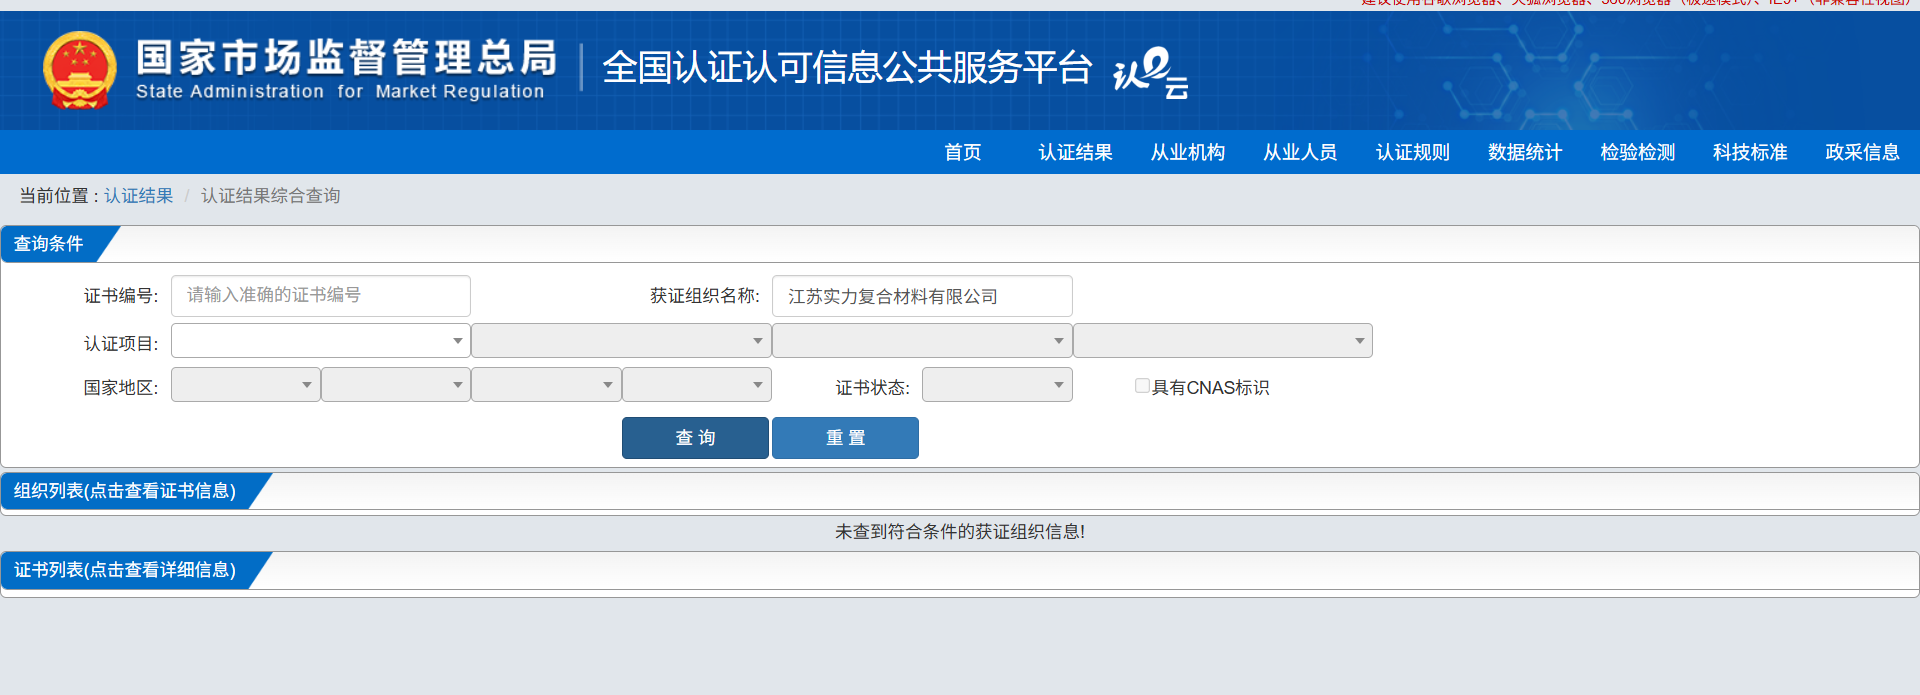Open the first 国家地区 dropdown
The width and height of the screenshot is (1920, 695).
(246, 385)
